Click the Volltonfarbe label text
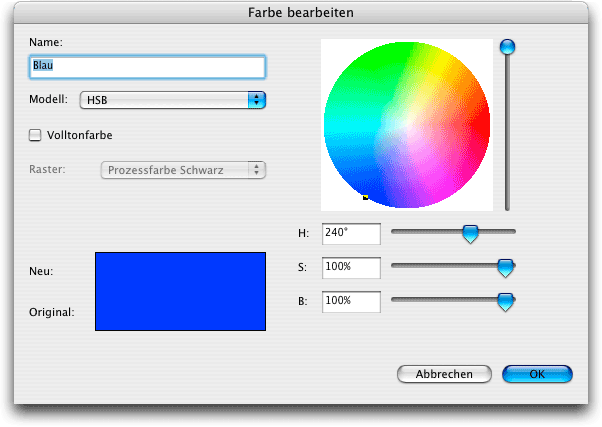The width and height of the screenshot is (602, 427). pyautogui.click(x=80, y=135)
